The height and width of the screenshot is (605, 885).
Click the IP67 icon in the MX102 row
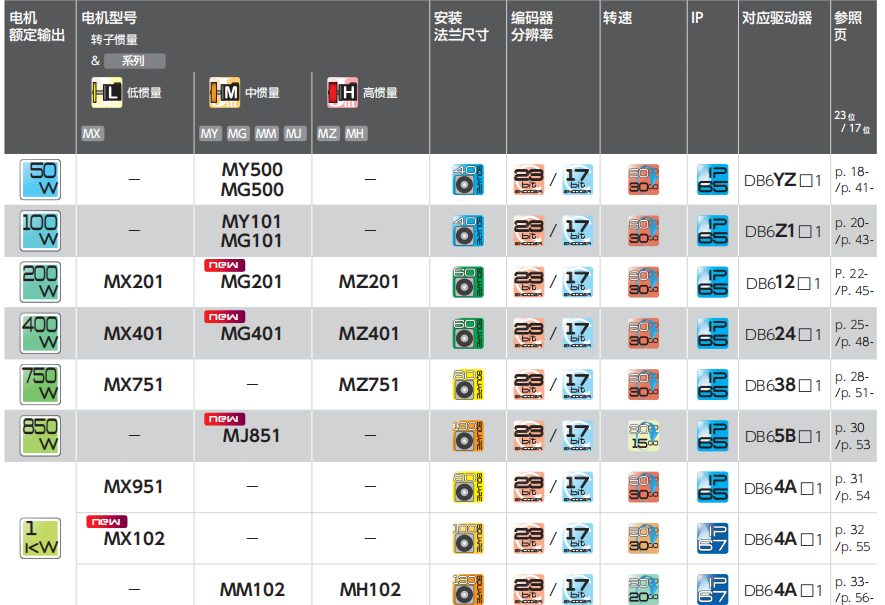point(712,537)
